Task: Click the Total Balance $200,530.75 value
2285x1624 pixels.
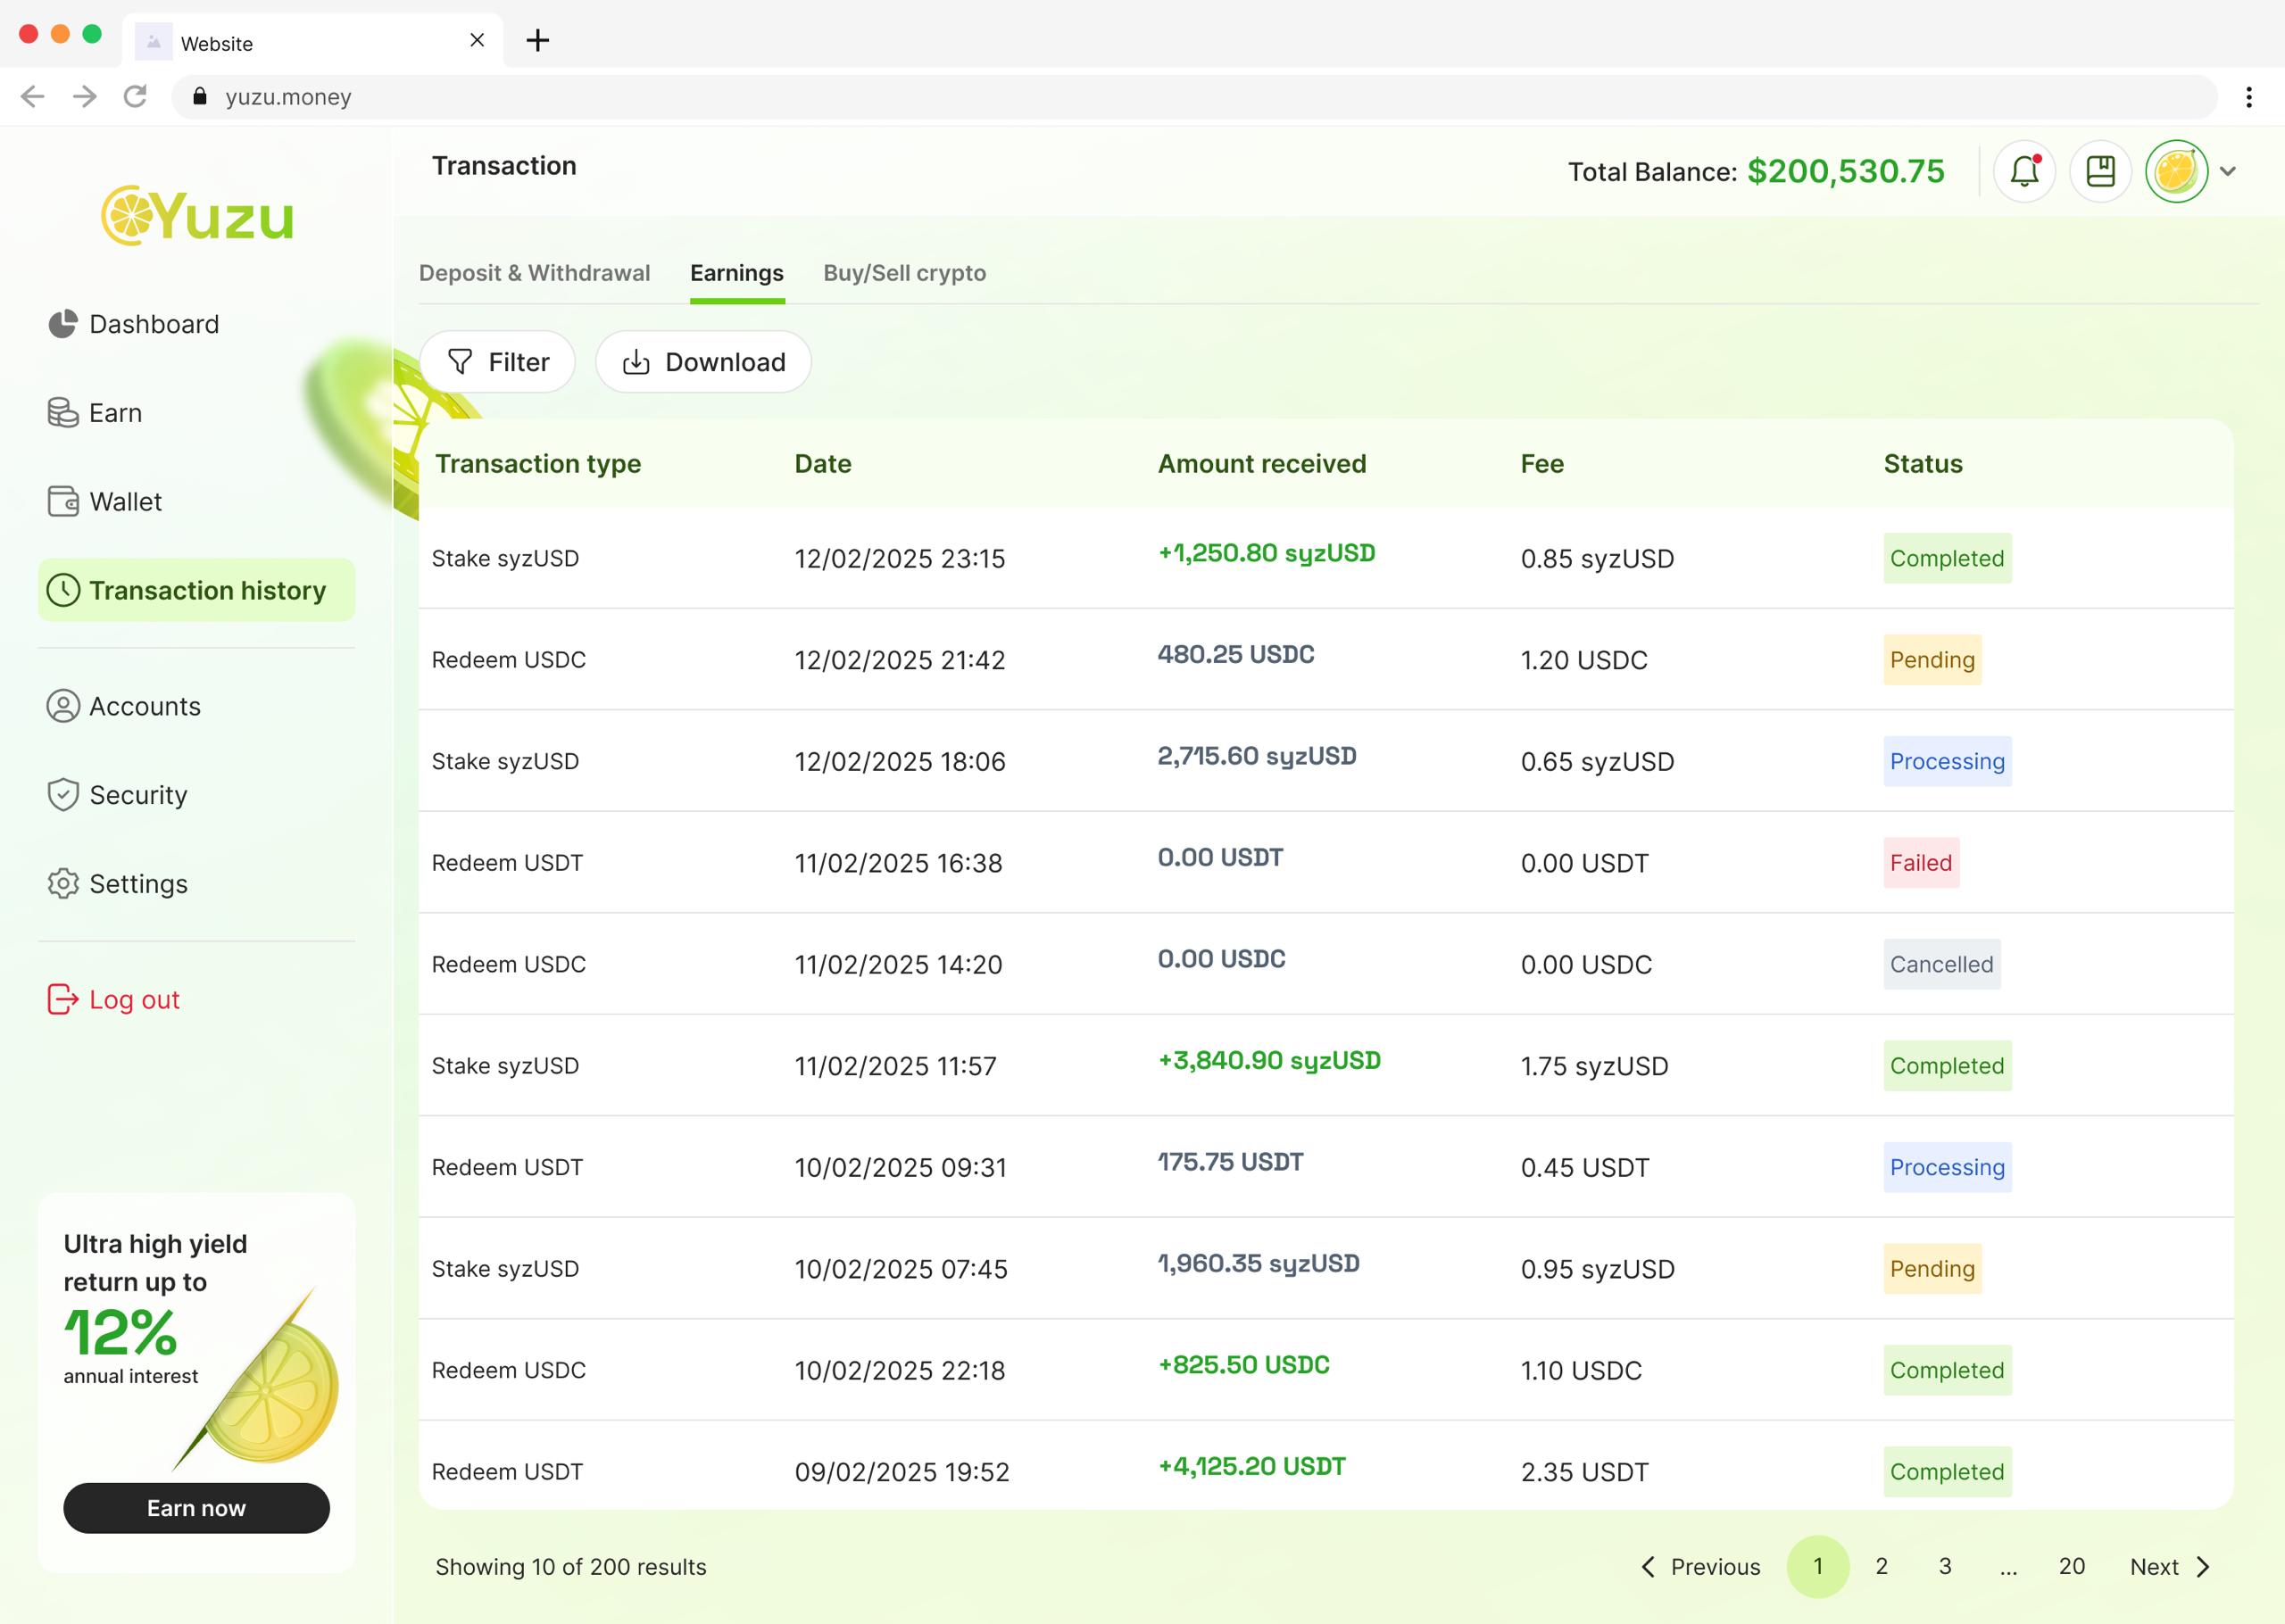Action: [1845, 171]
